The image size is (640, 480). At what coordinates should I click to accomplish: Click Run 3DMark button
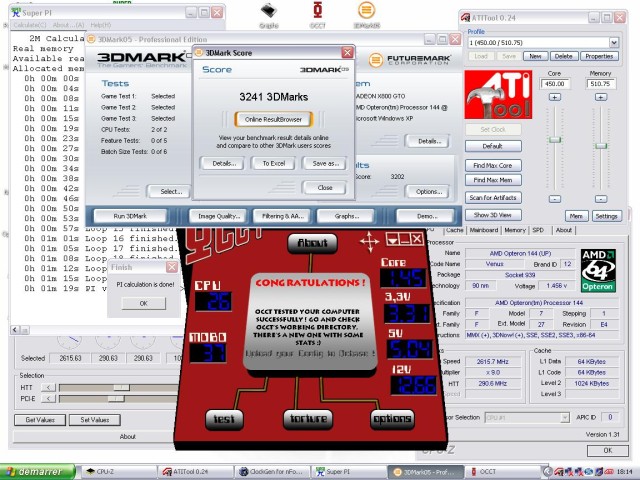(130, 216)
